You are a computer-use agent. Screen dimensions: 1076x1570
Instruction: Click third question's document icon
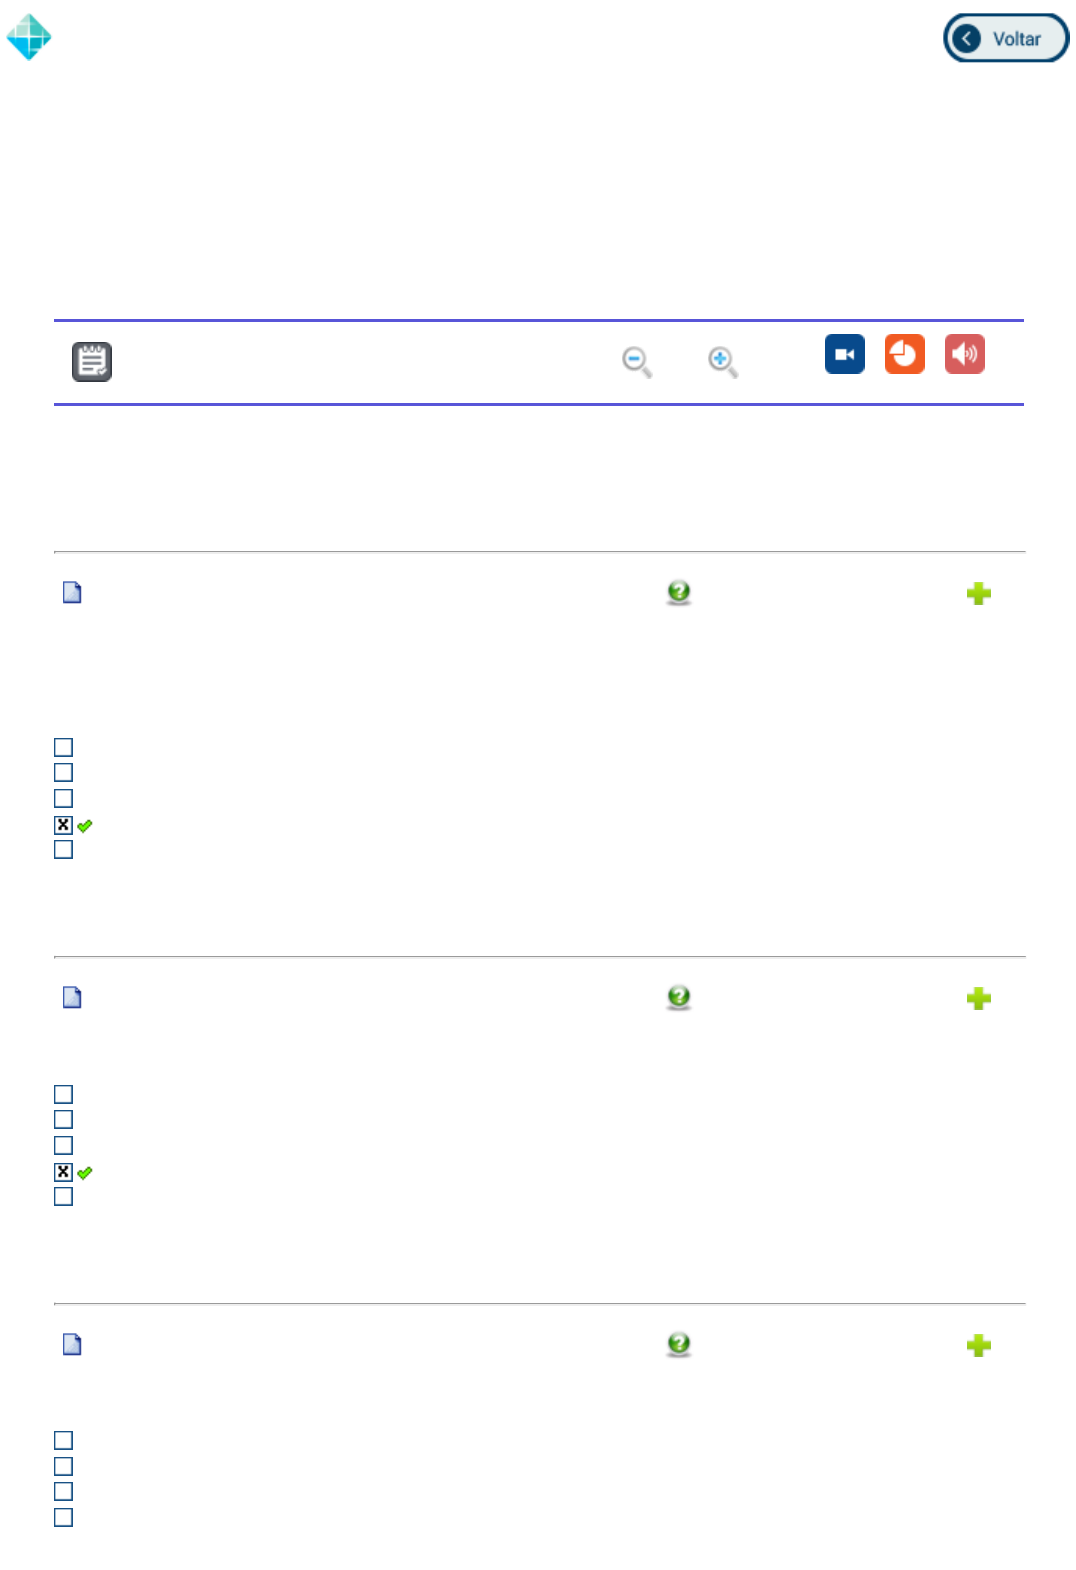tap(72, 1345)
